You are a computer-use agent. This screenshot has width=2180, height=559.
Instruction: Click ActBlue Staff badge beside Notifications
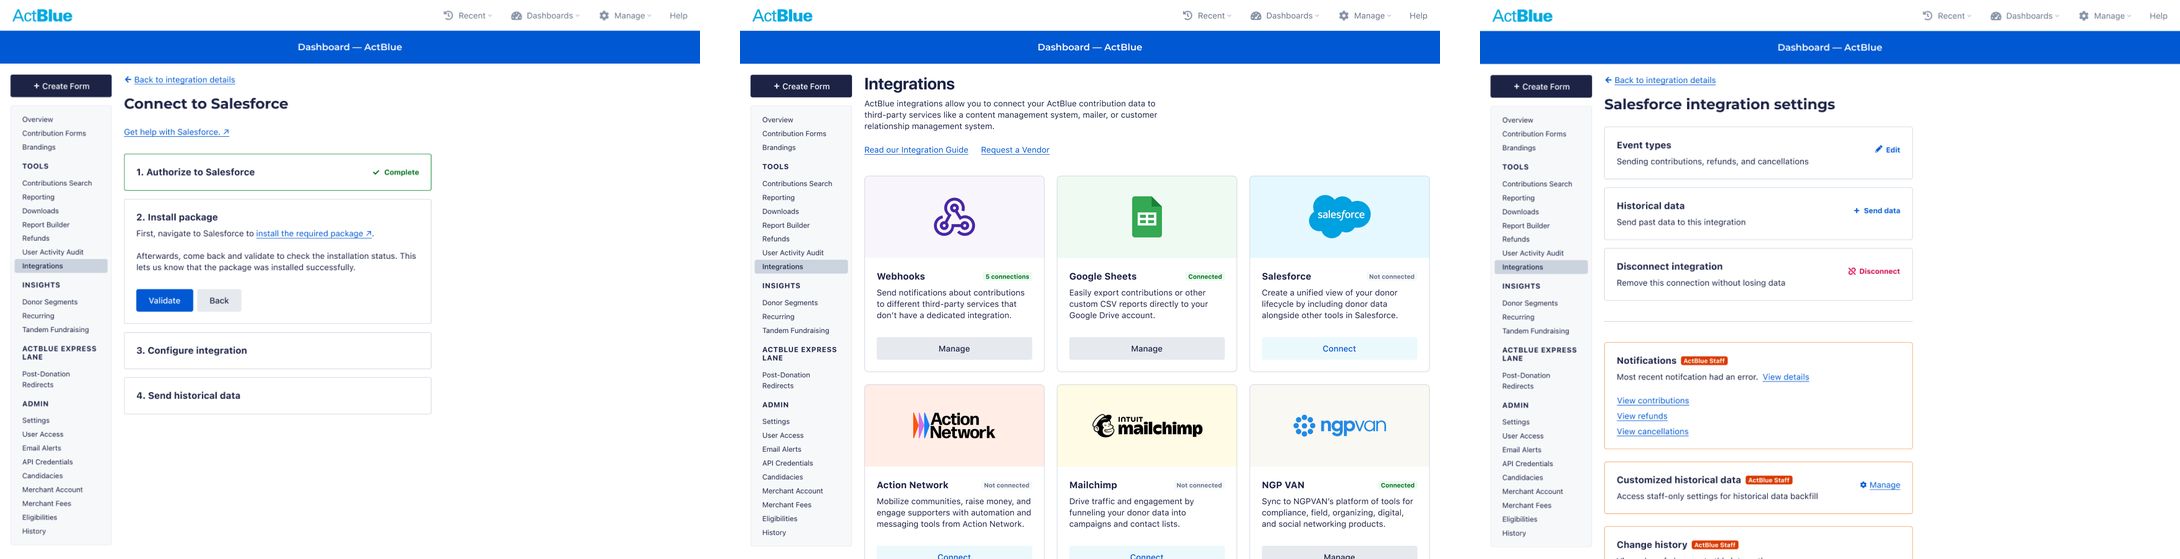pyautogui.click(x=1704, y=361)
